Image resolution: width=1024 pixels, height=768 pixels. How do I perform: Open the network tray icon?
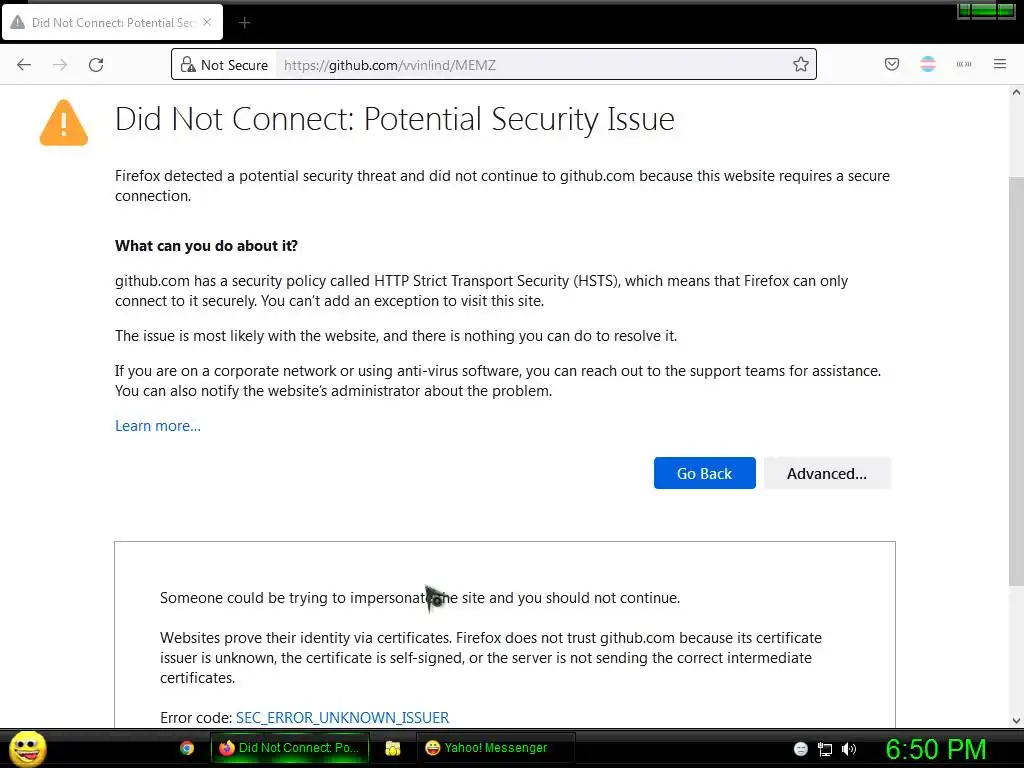click(825, 749)
